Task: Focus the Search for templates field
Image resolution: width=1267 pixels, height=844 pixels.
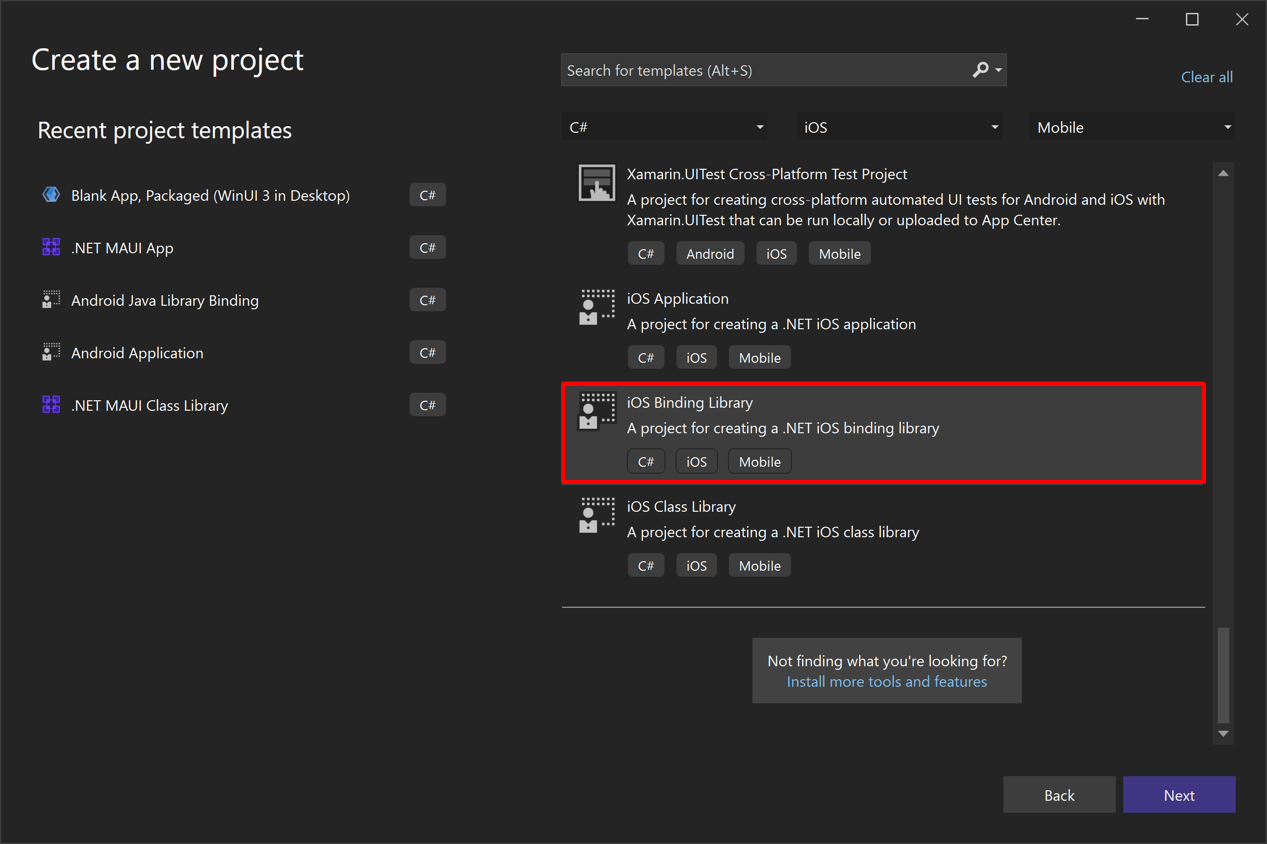Action: tap(765, 70)
